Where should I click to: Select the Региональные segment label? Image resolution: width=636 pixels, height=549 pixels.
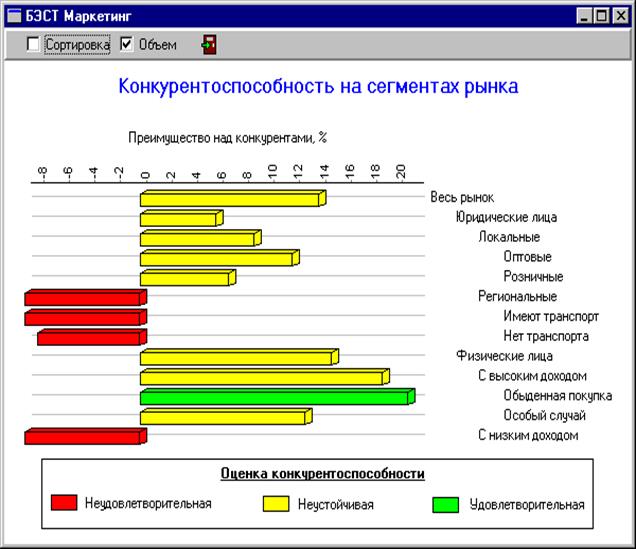[x=517, y=297]
